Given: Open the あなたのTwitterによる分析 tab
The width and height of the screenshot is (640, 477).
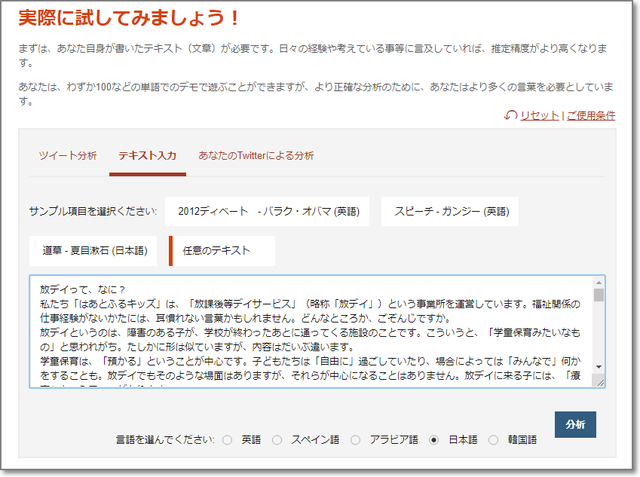Looking at the screenshot, I should point(256,156).
